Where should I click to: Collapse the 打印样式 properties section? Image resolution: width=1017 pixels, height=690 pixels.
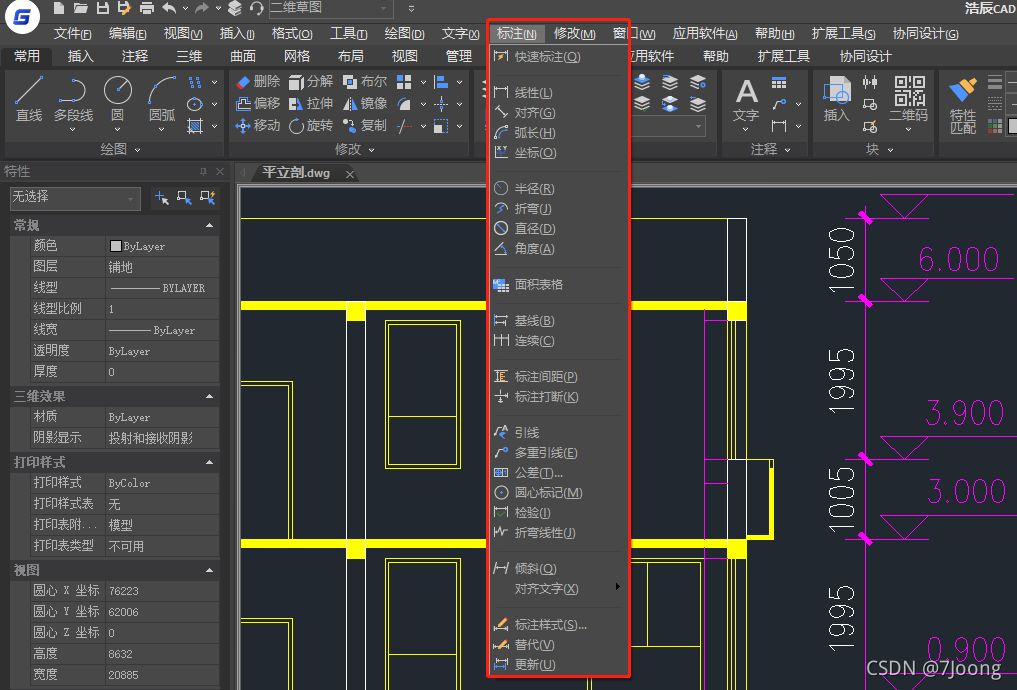click(209, 462)
